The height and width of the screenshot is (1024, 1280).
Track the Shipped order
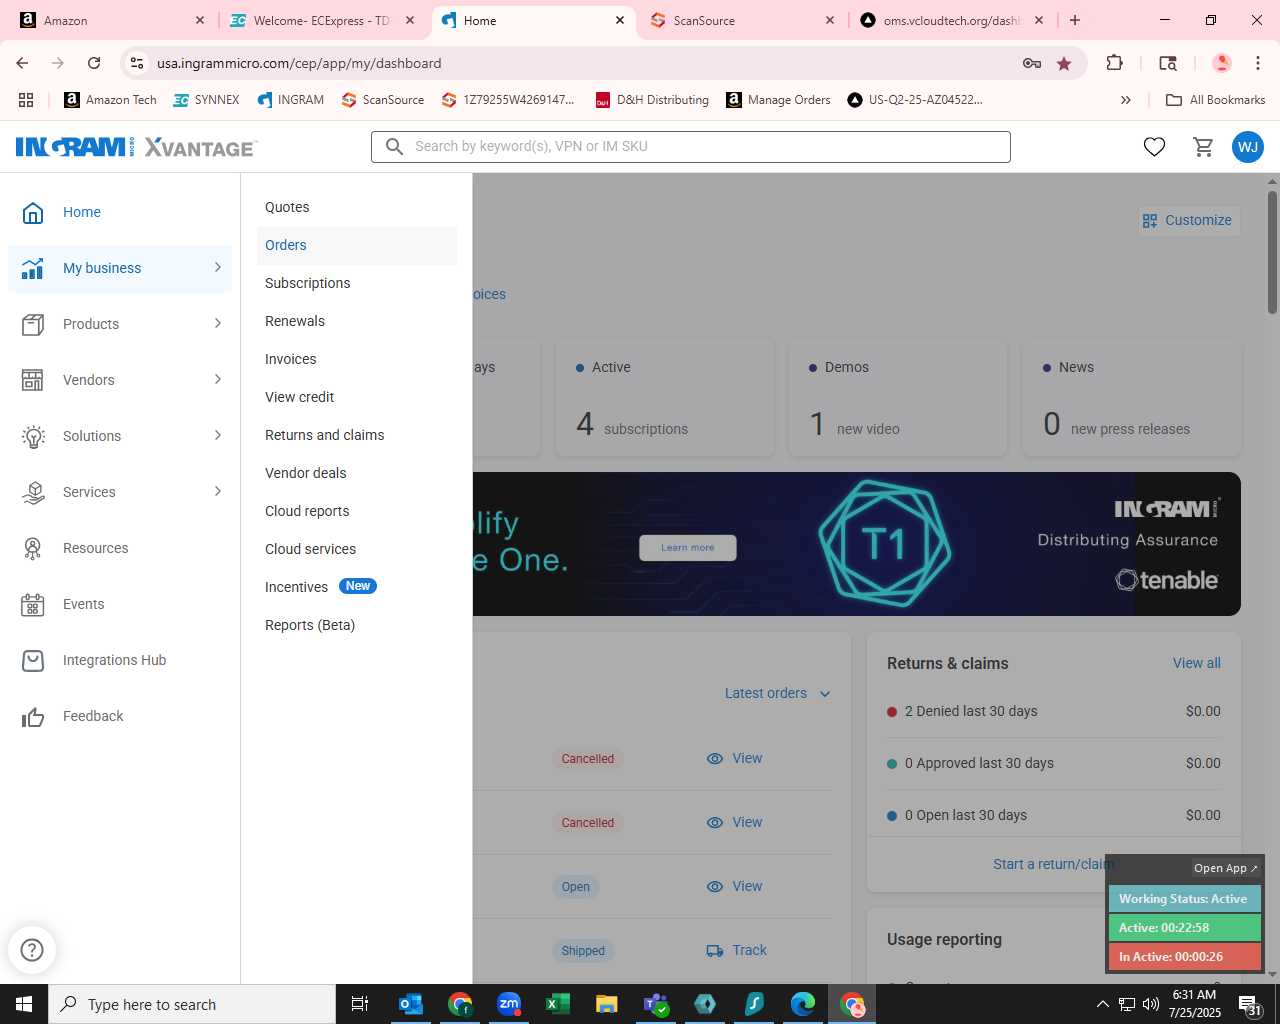[x=736, y=951]
